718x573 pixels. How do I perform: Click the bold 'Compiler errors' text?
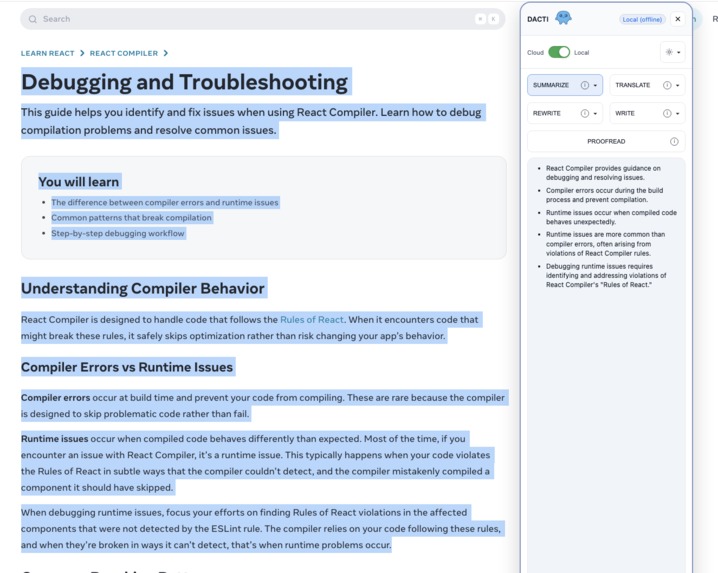pos(55,398)
